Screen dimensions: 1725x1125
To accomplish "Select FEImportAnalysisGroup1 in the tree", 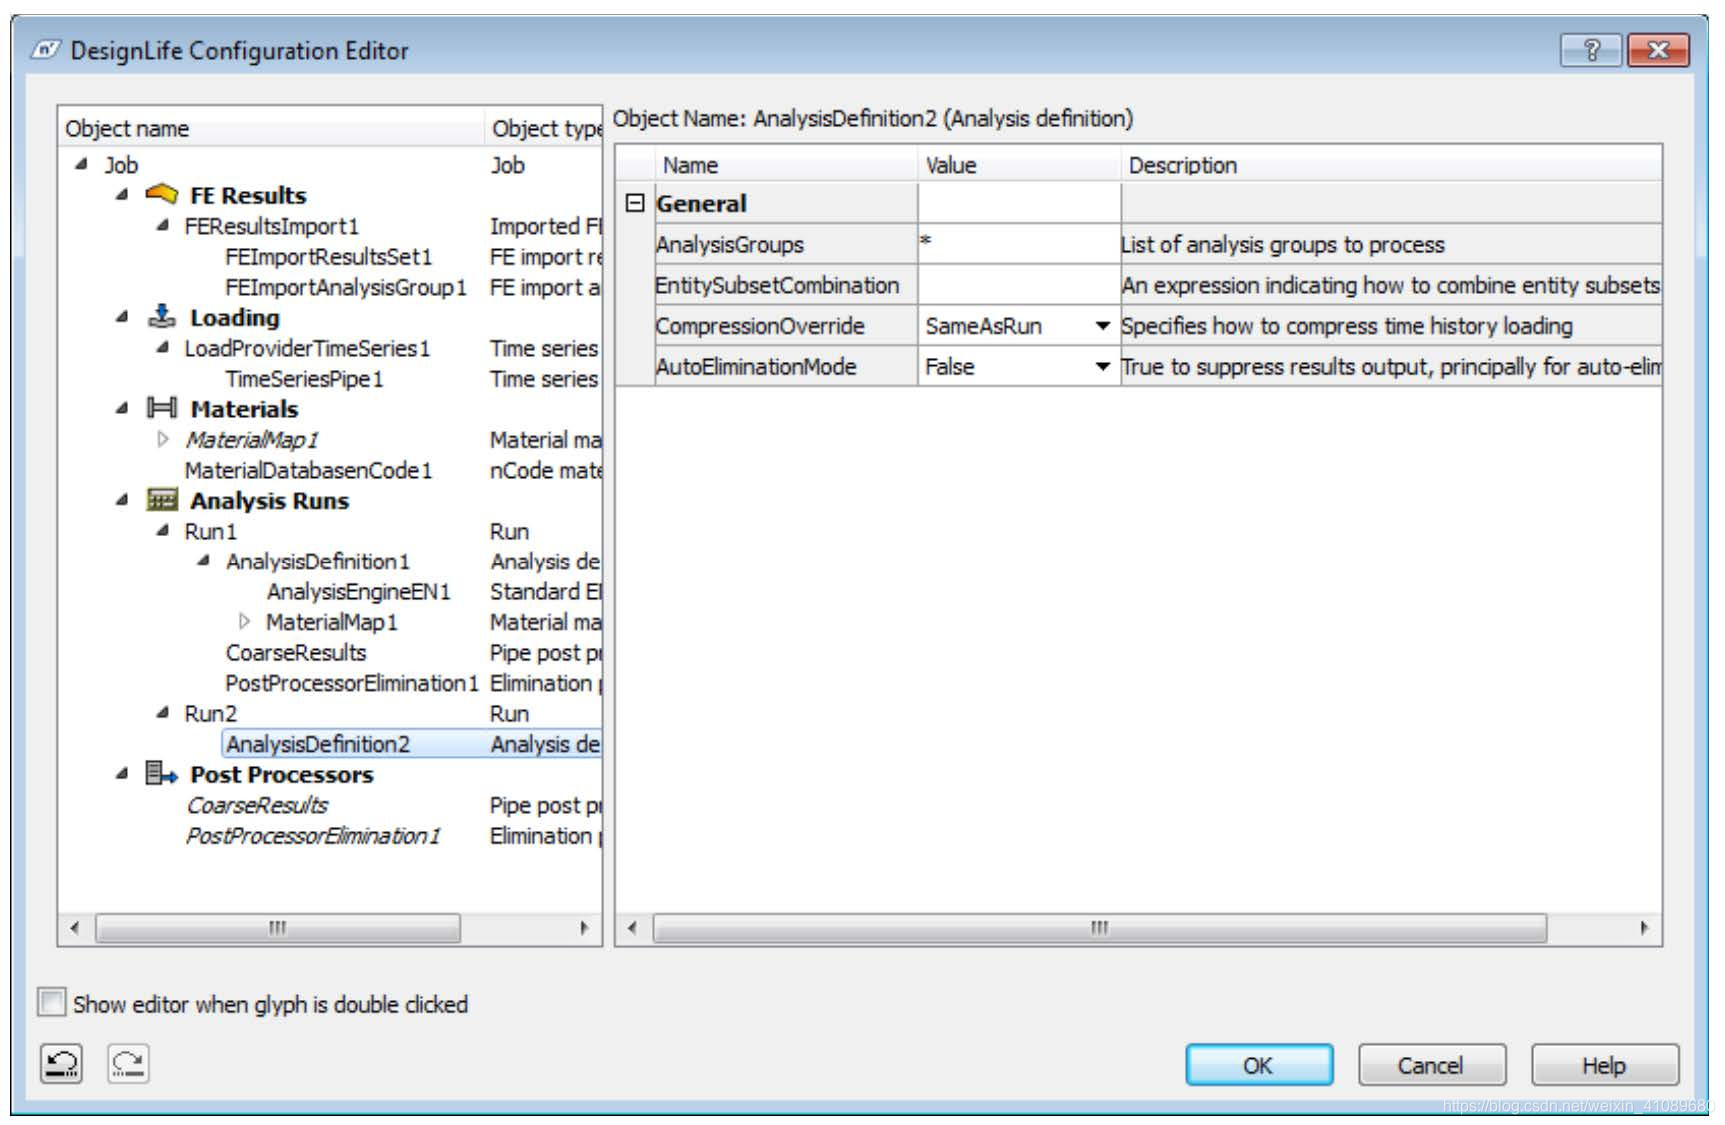I will (x=346, y=287).
